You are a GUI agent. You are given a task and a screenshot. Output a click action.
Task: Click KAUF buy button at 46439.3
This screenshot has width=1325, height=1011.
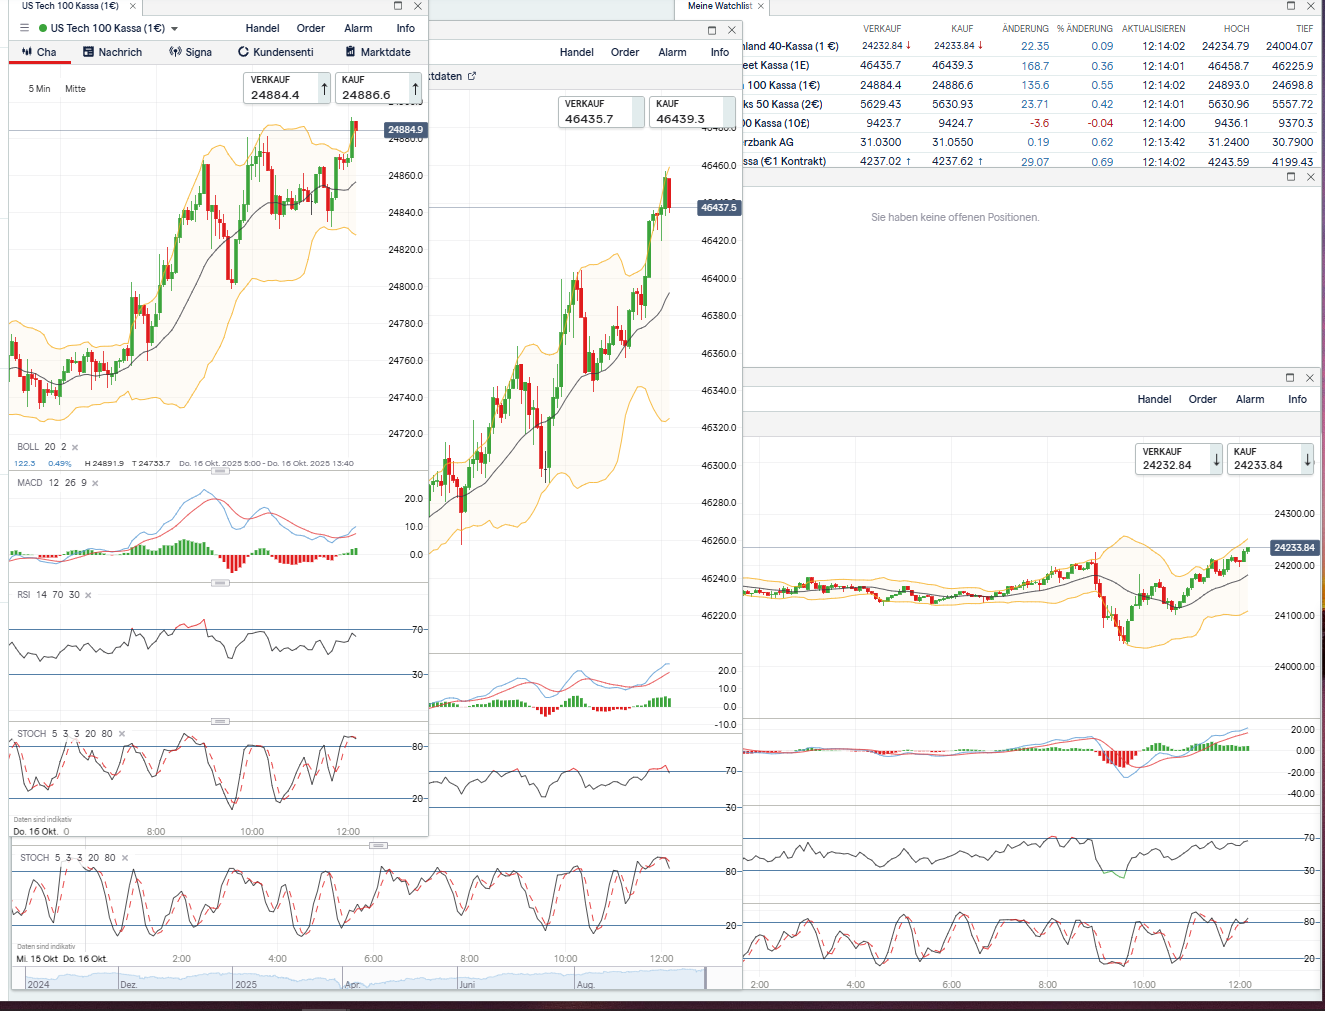[692, 112]
